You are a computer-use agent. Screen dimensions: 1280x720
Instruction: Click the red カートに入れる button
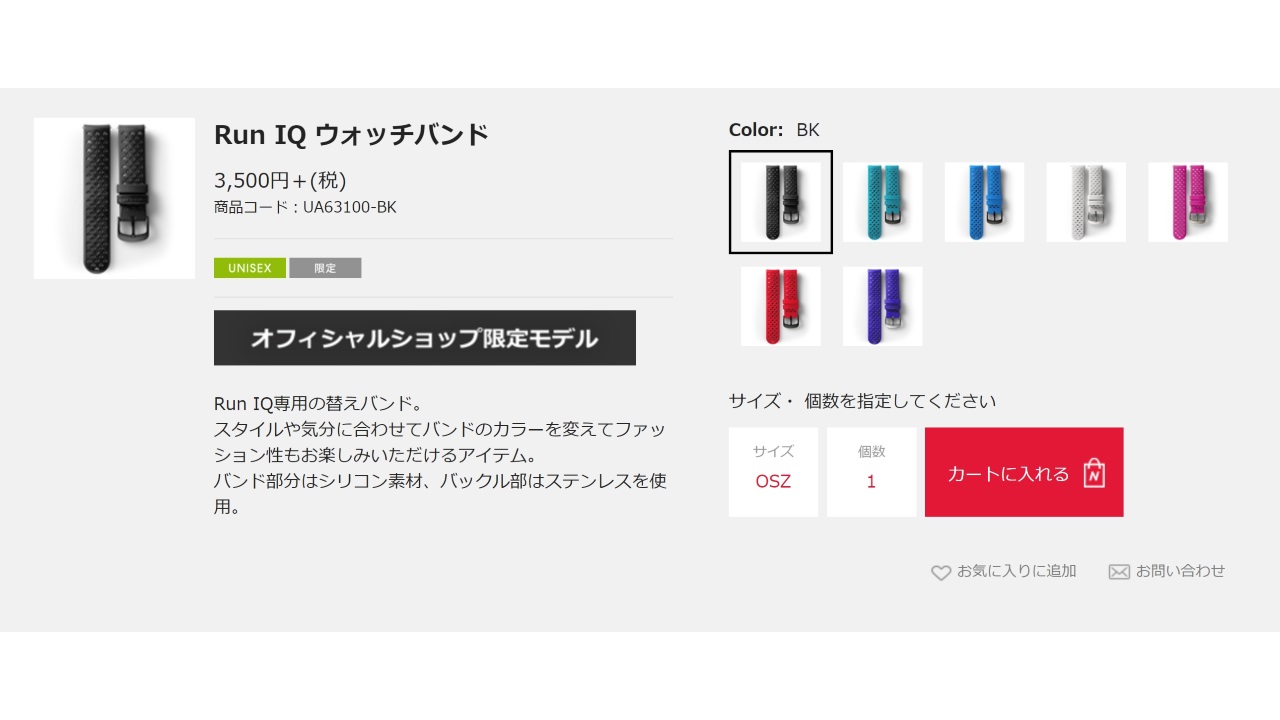click(x=1008, y=473)
